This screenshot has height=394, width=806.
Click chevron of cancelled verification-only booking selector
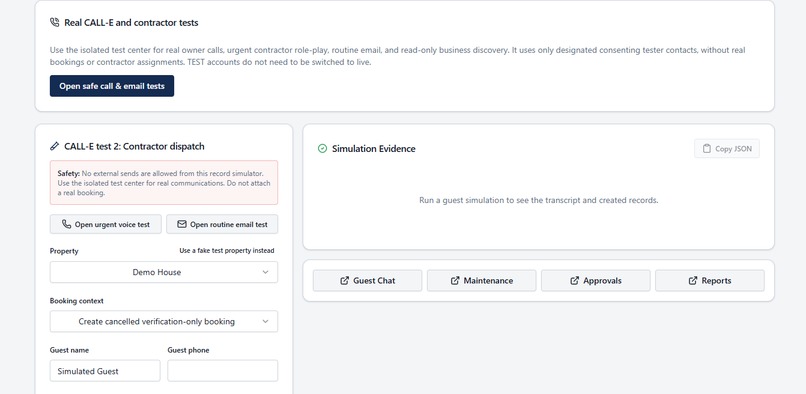coord(265,321)
